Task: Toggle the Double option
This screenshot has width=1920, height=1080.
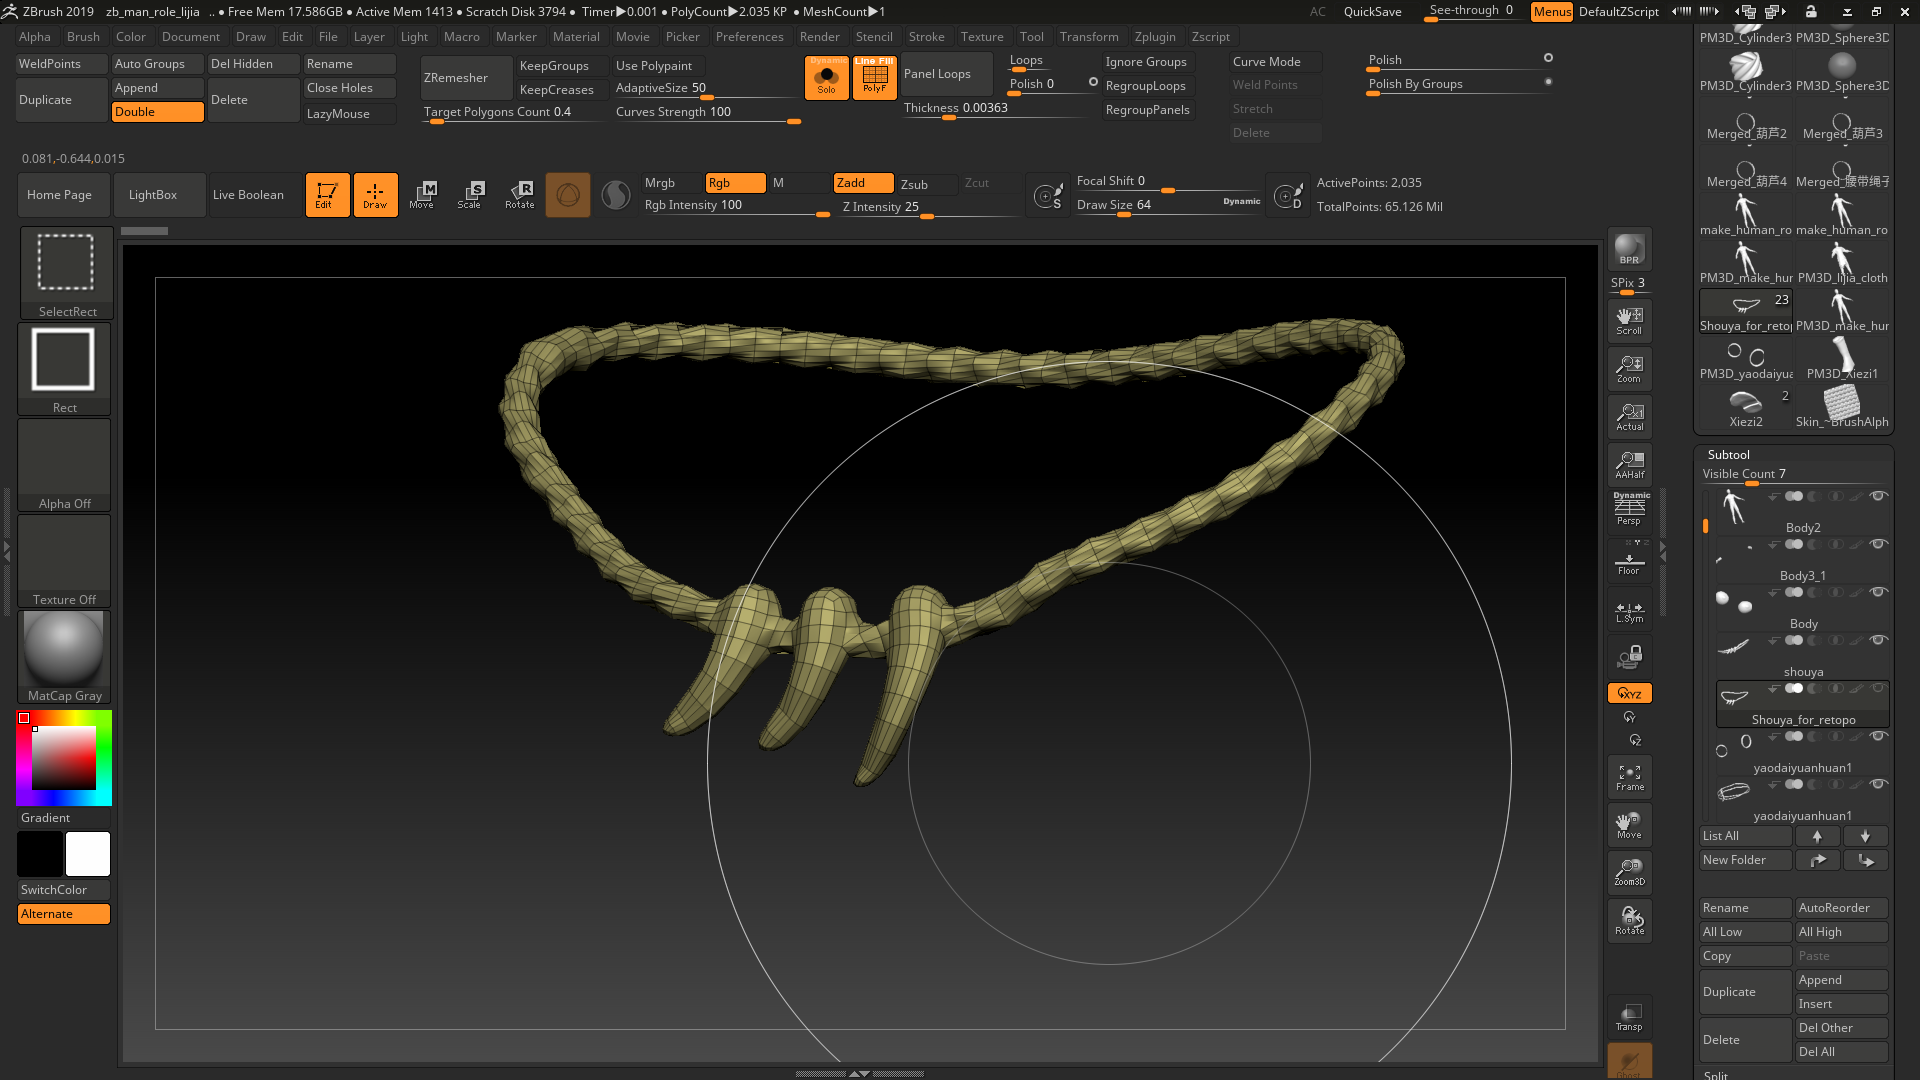Action: point(158,112)
